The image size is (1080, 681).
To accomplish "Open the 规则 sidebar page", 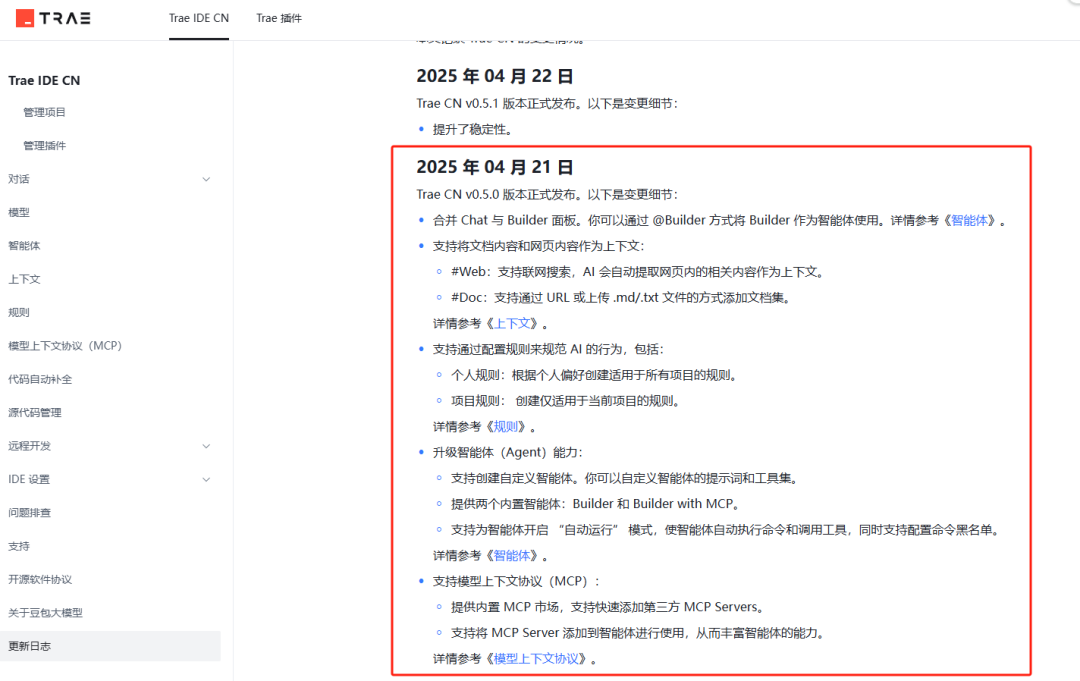I will (19, 313).
